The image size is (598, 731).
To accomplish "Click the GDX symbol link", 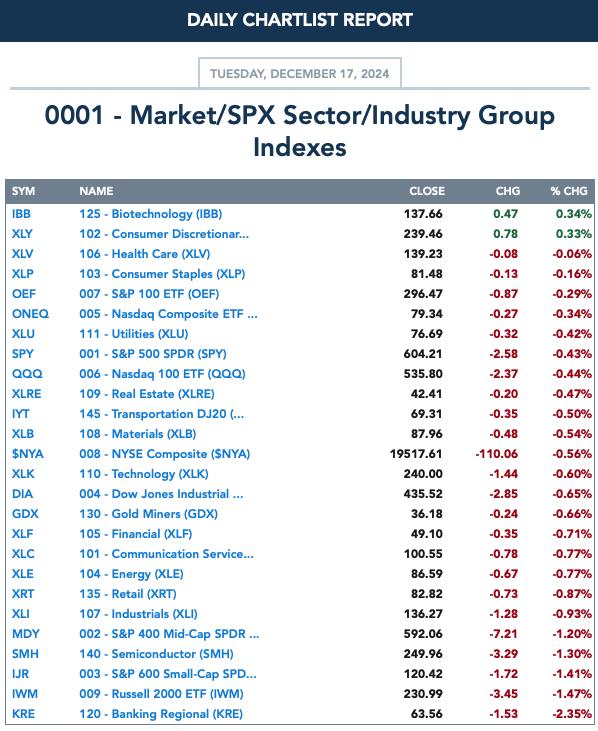I will click(x=25, y=514).
